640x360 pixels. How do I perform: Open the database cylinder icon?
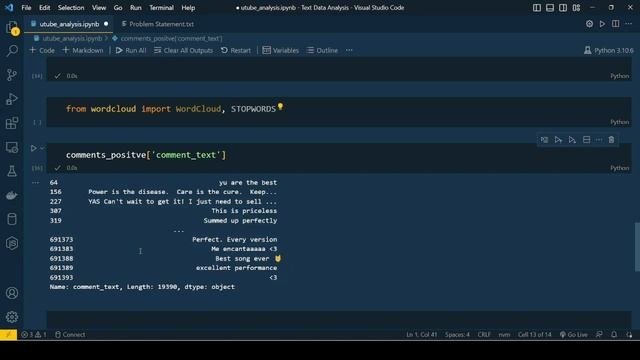click(12, 219)
